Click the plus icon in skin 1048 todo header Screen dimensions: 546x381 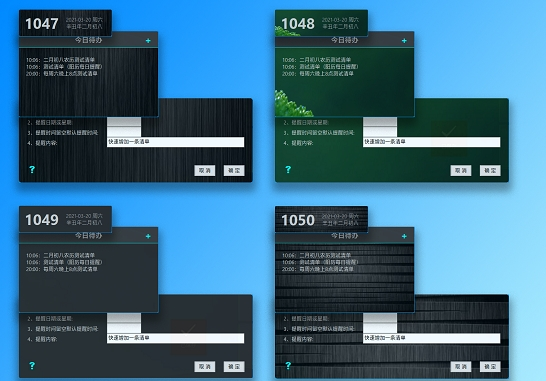(404, 41)
